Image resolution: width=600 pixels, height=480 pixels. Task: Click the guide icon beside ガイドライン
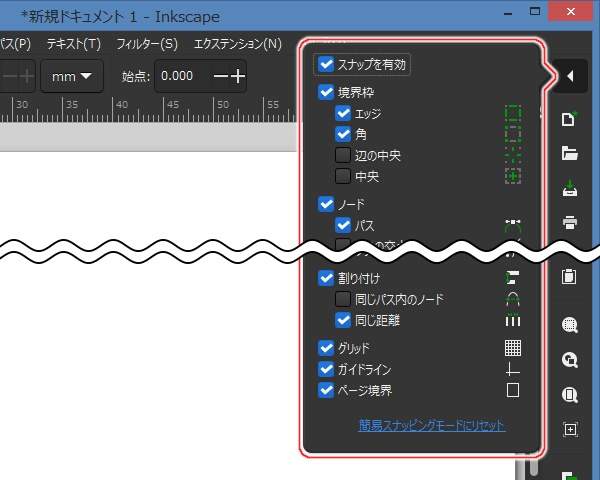click(513, 369)
